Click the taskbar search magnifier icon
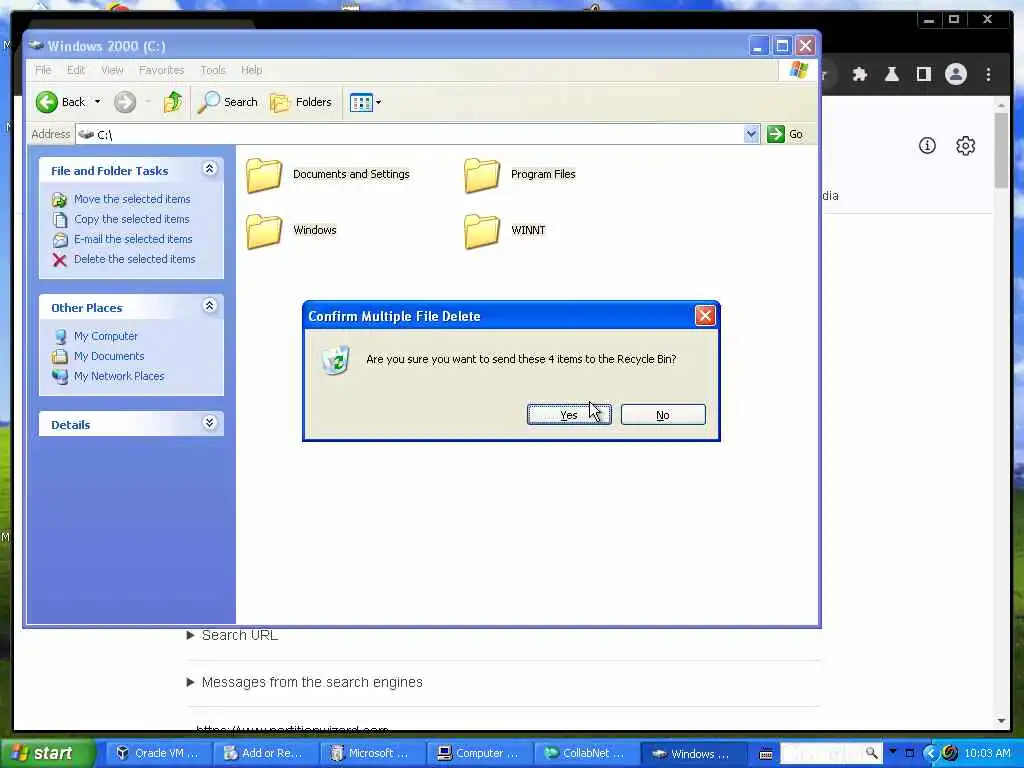 871,753
